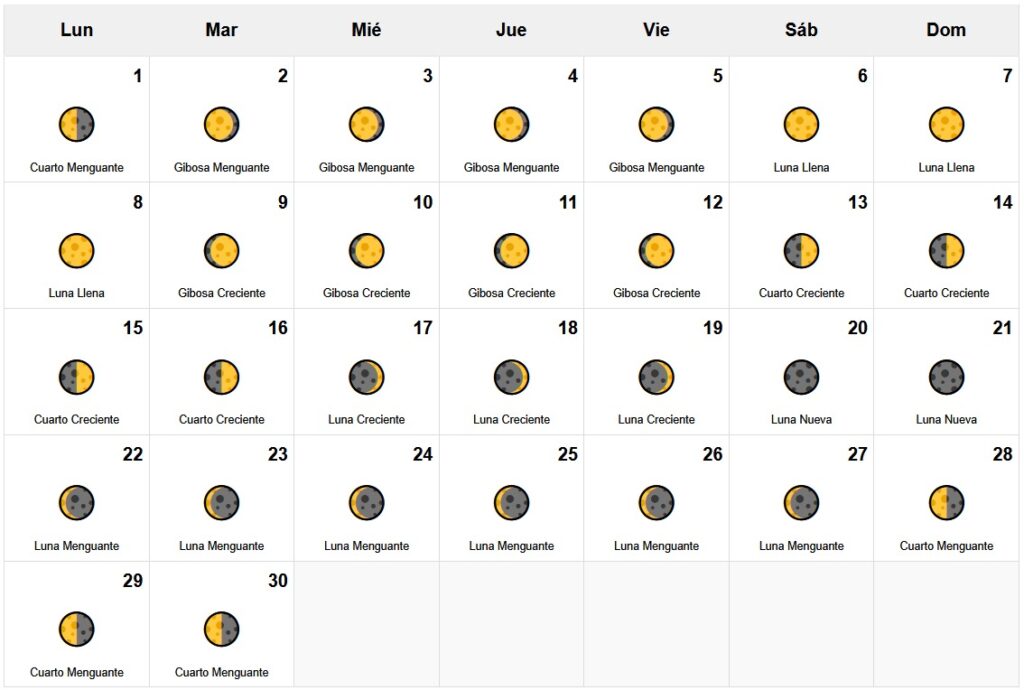Click the moon icon on day 1
This screenshot has height=690, width=1024.
pos(77,125)
